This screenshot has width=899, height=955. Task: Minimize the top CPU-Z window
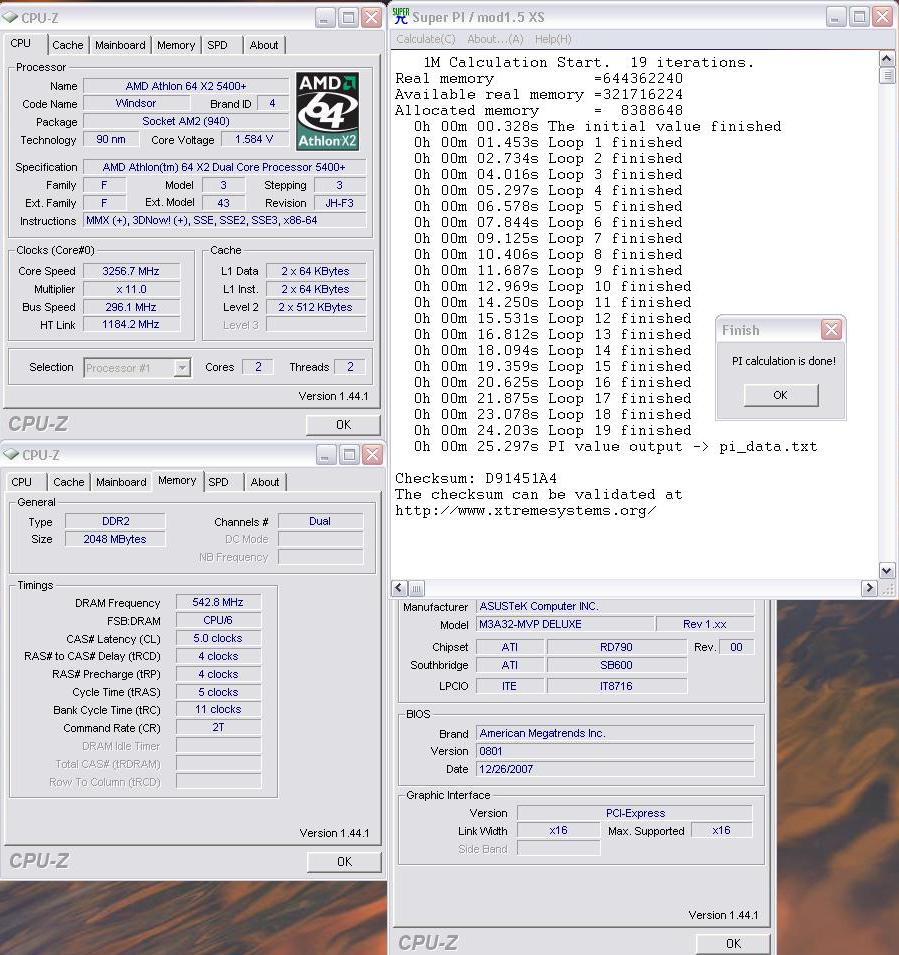point(325,18)
